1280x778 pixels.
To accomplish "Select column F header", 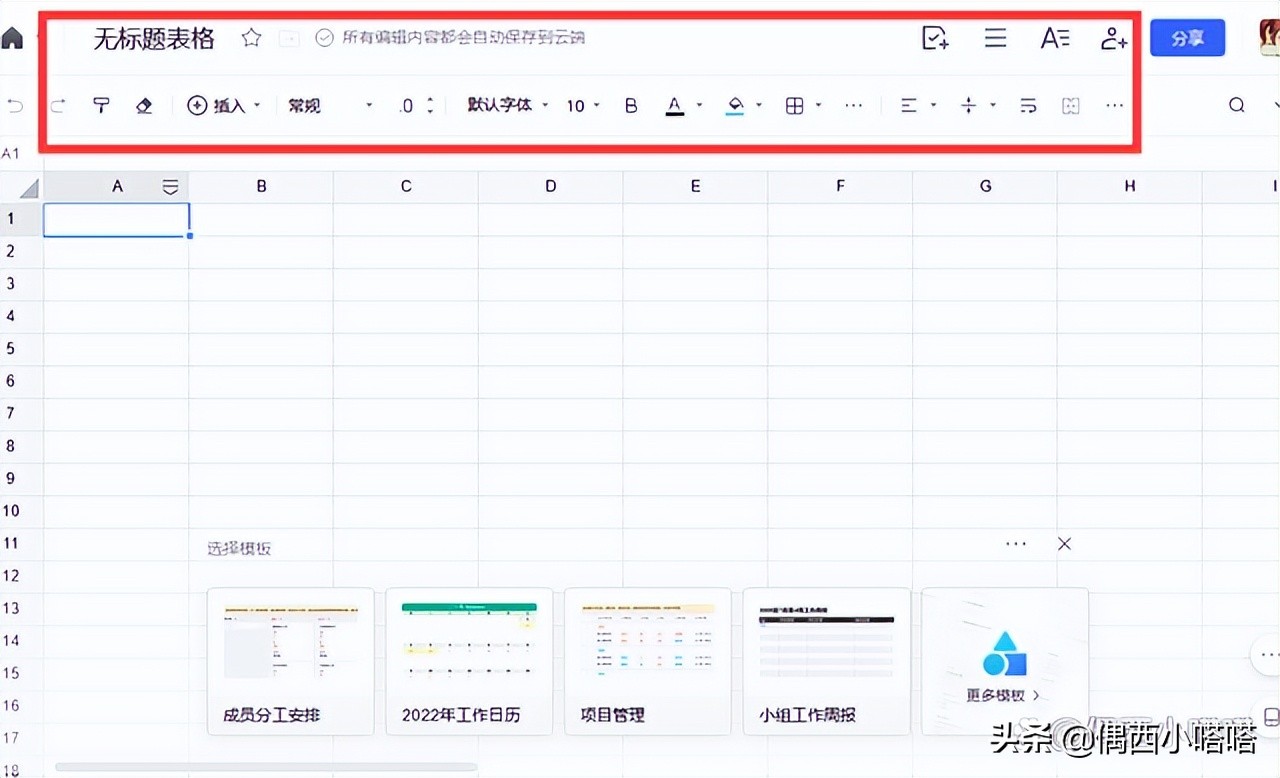I will tap(840, 187).
